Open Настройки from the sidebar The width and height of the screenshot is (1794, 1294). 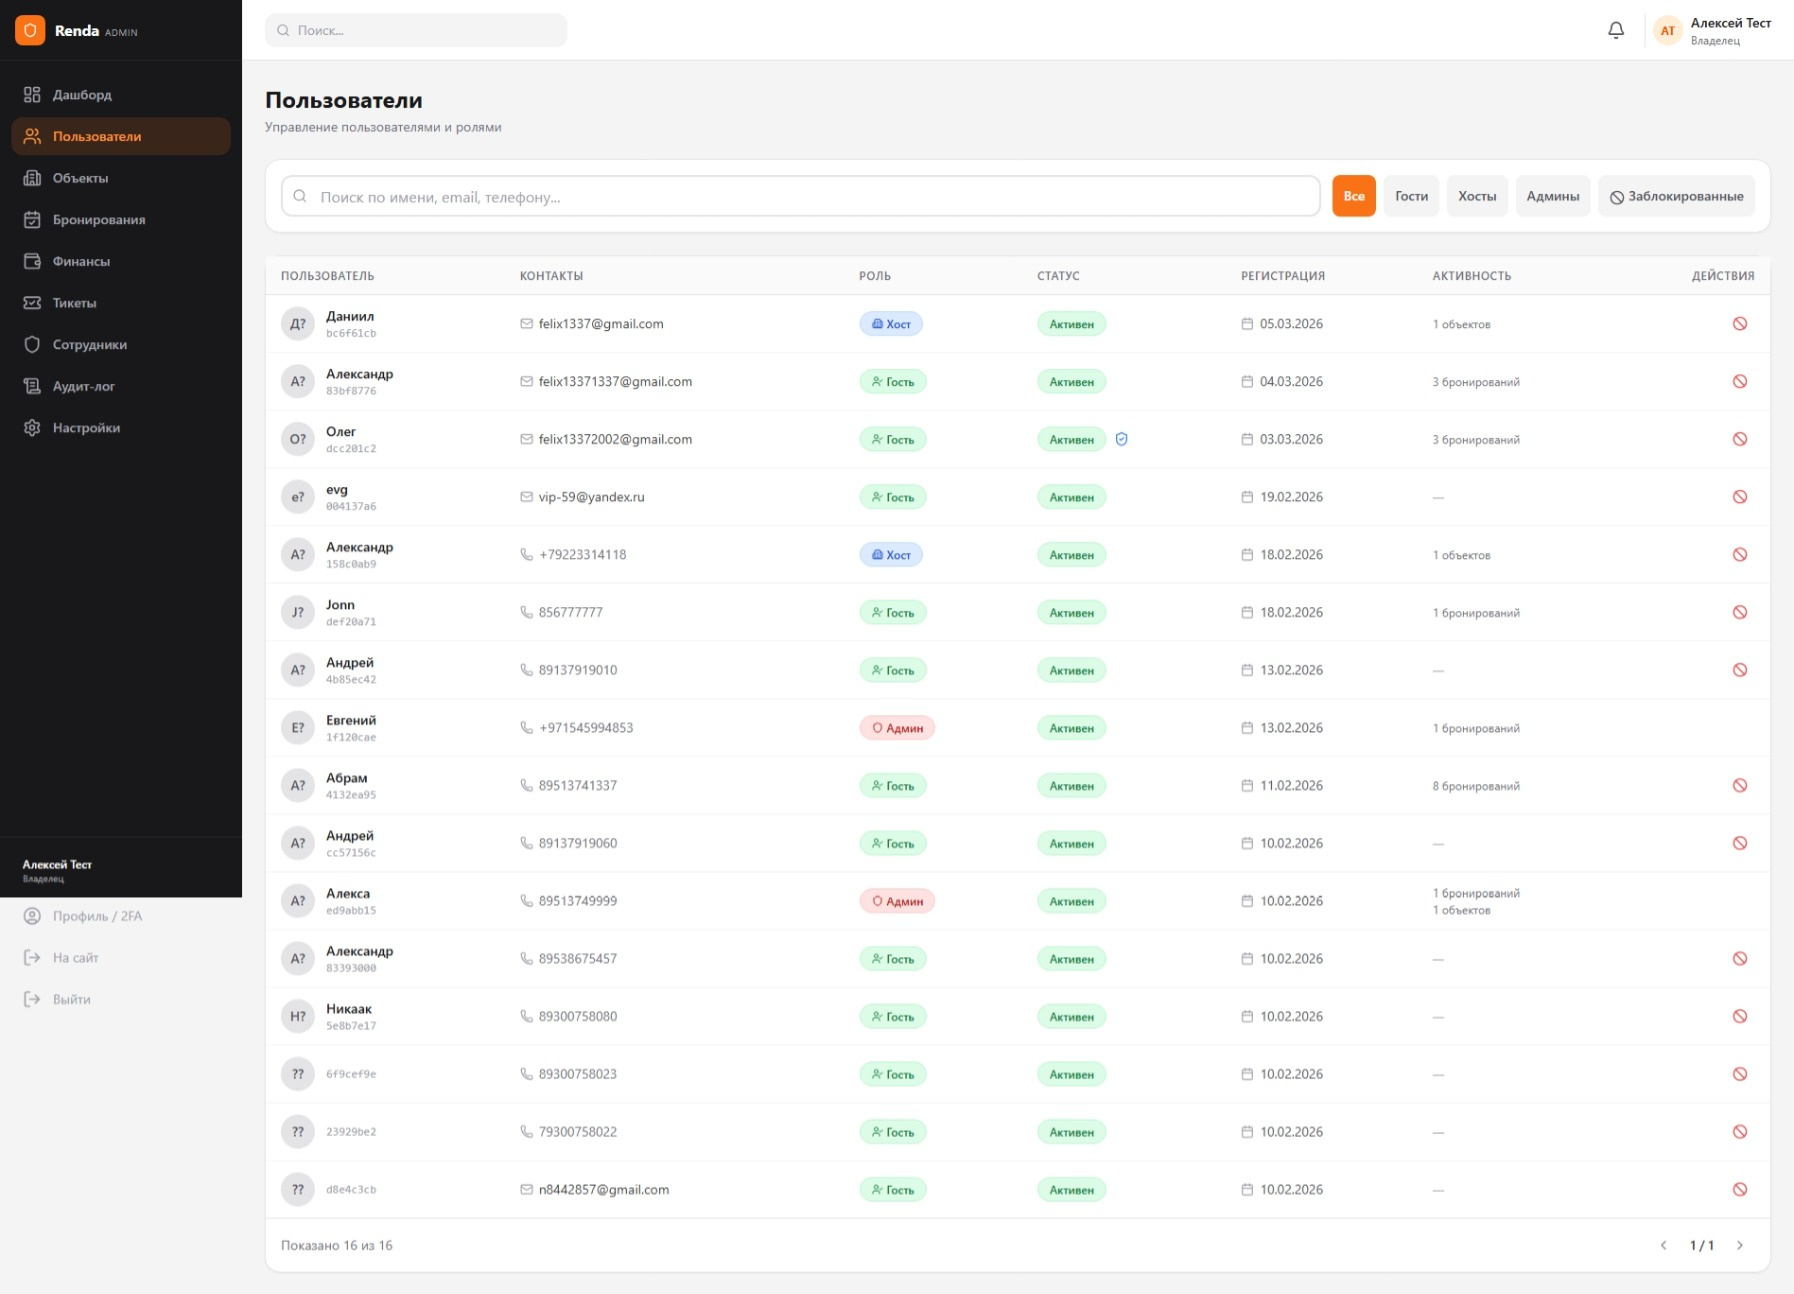(x=120, y=428)
